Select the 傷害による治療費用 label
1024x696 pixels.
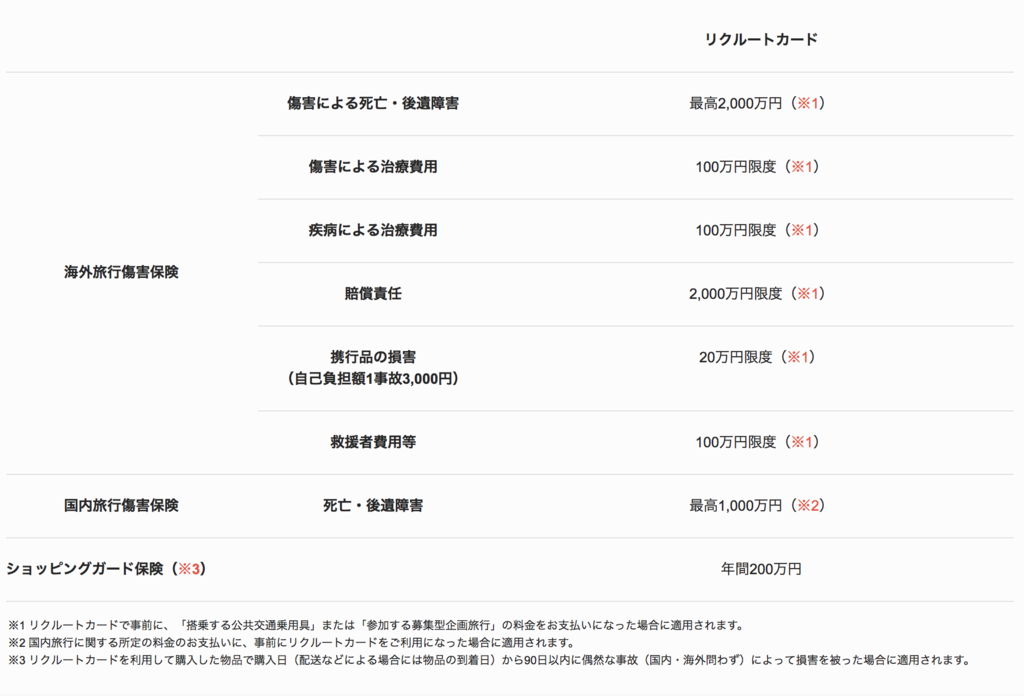[373, 166]
